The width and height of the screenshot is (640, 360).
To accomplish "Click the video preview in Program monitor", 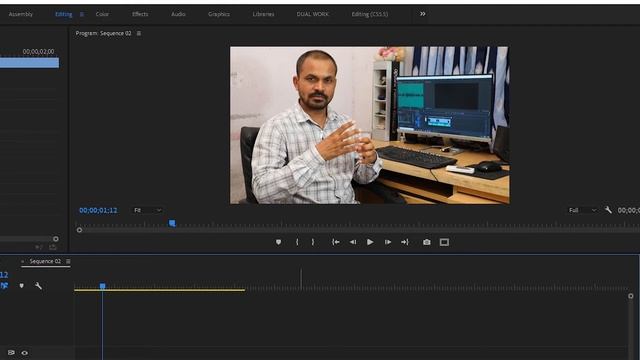I will pyautogui.click(x=369, y=125).
